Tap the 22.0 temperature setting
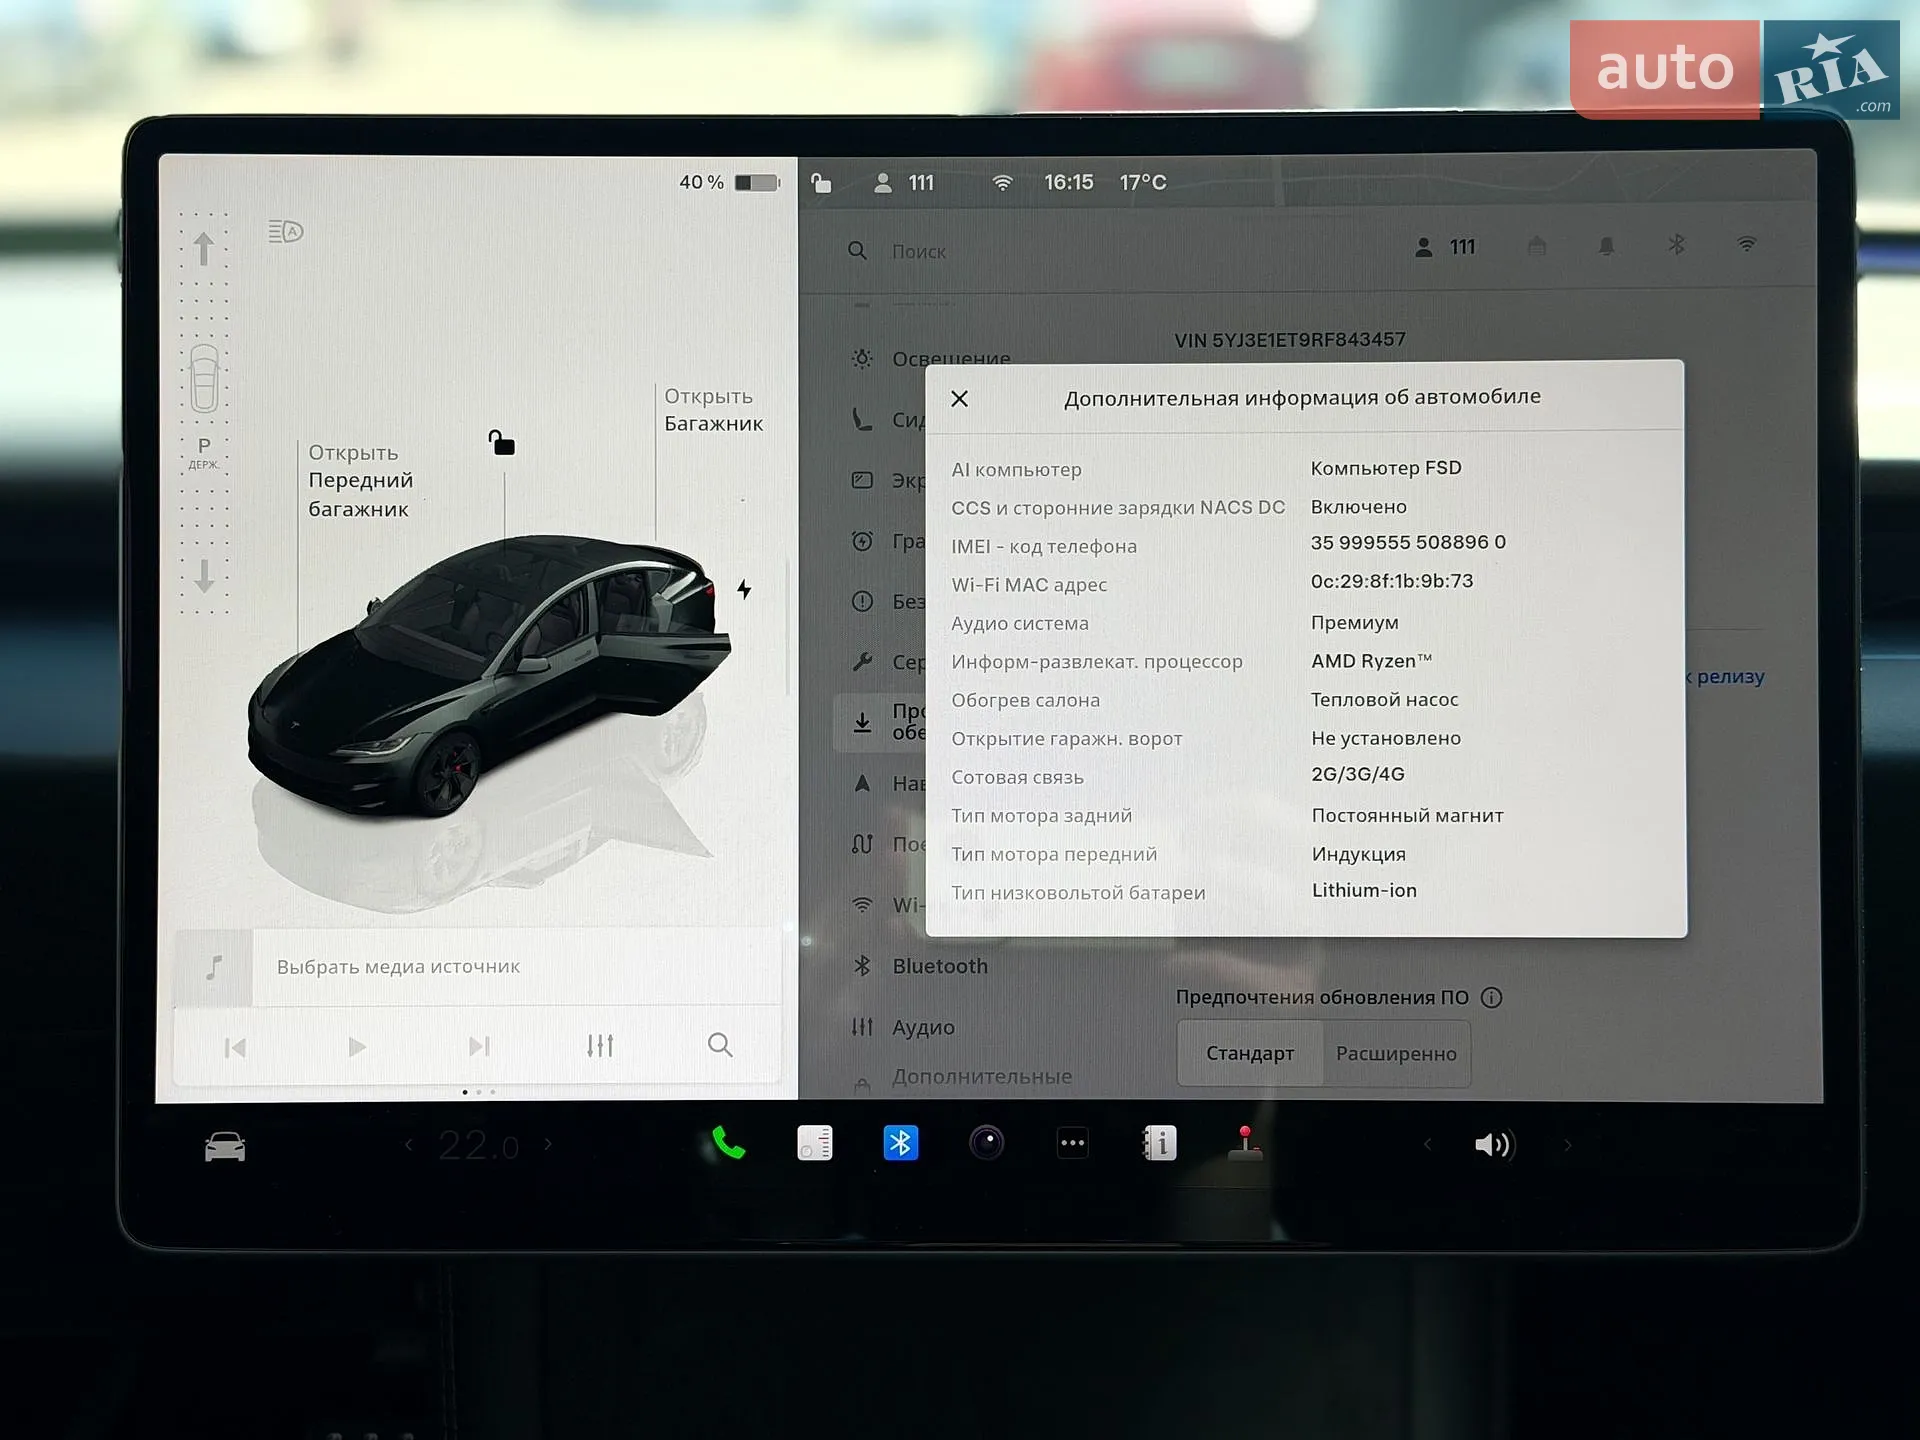Screen dimensions: 1920x1440 [478, 1145]
